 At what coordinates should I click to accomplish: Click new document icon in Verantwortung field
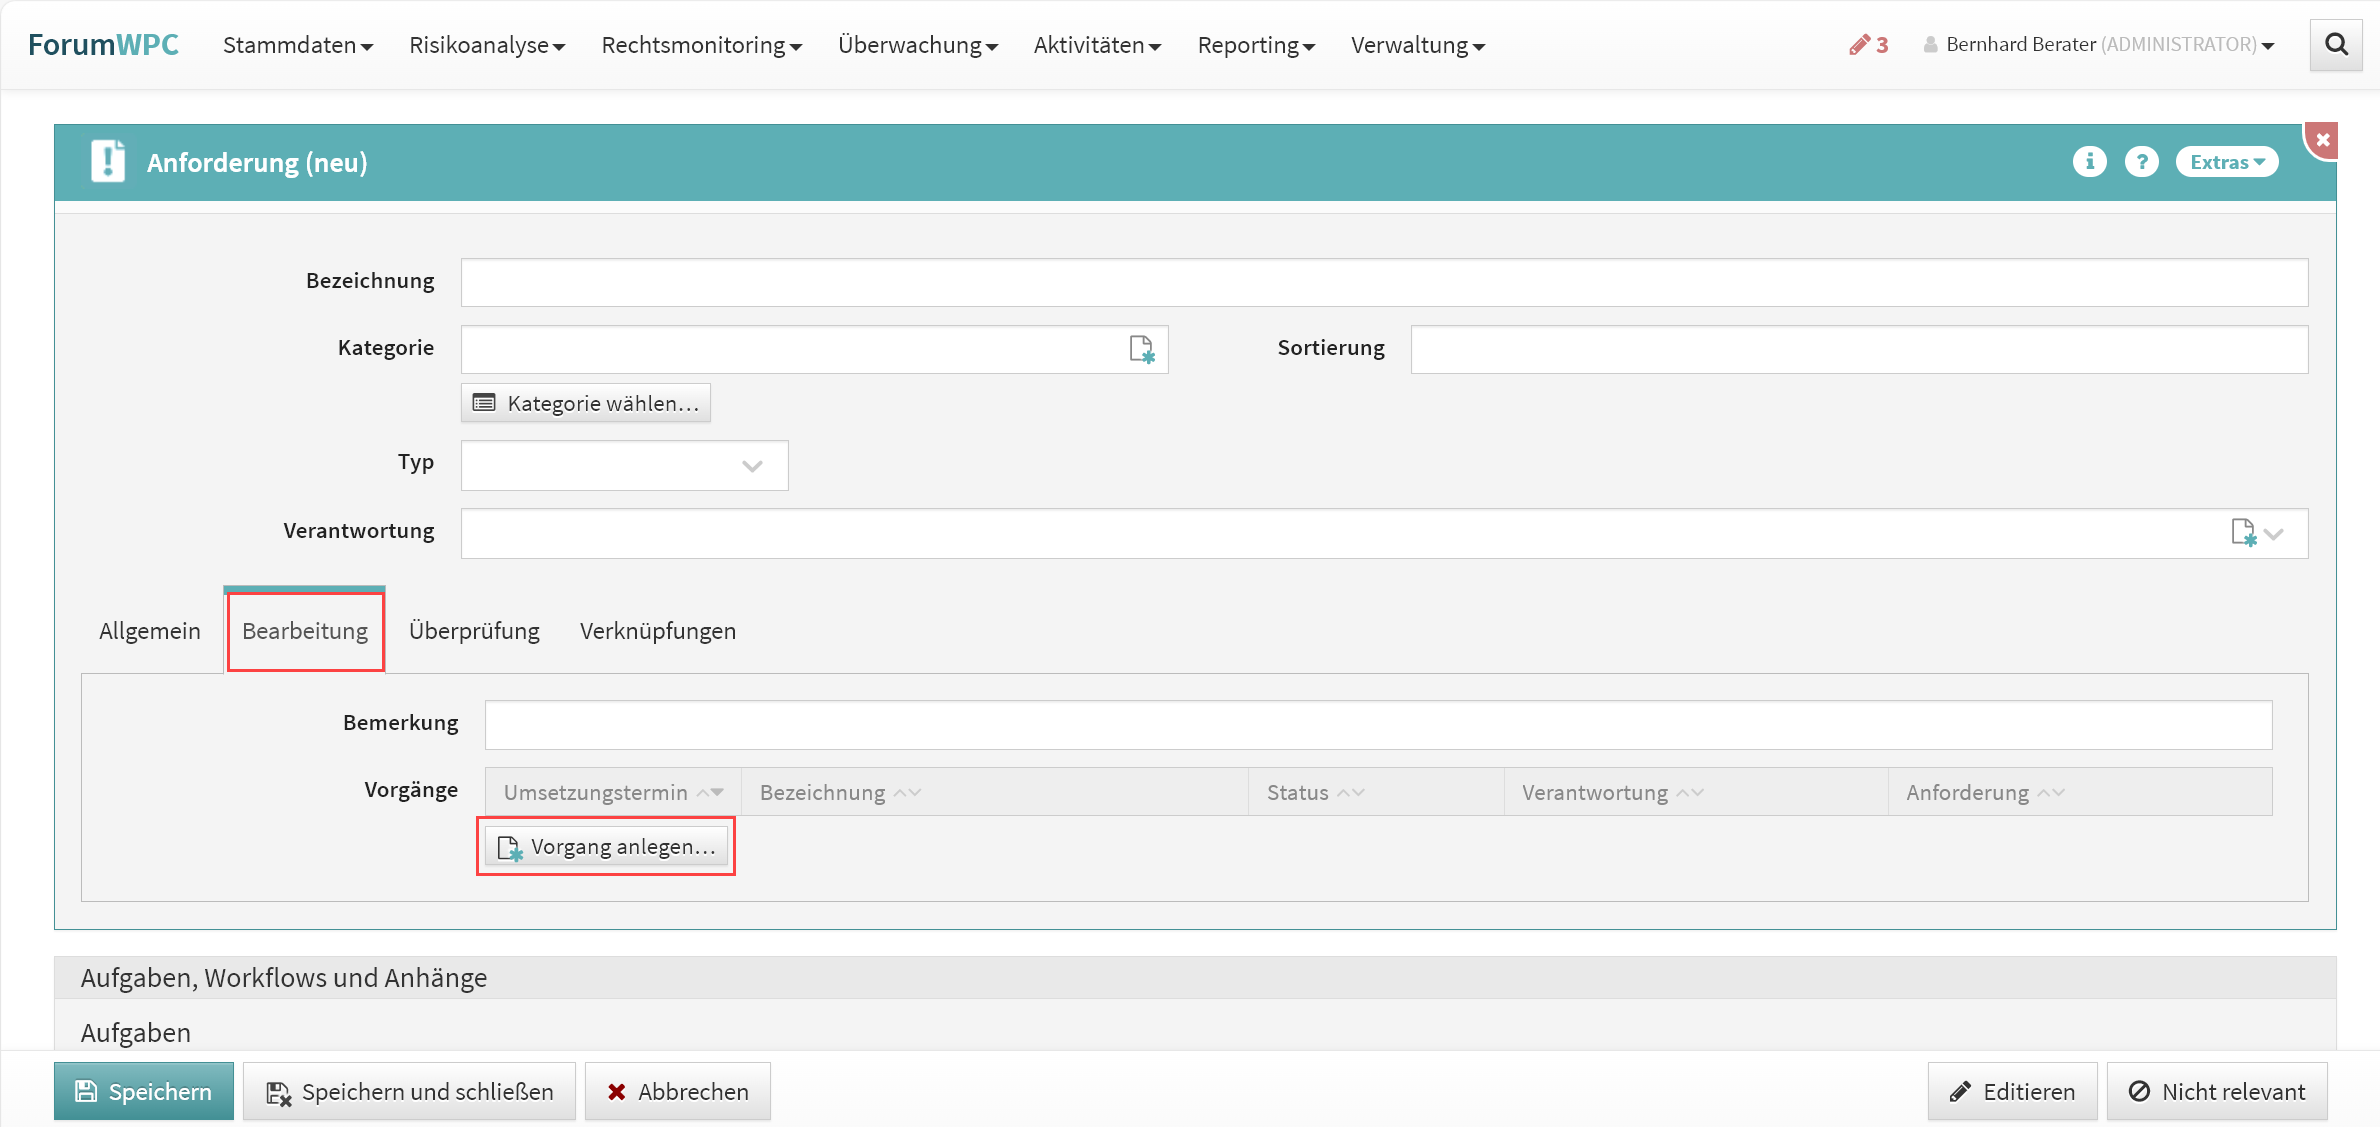pos(2243,533)
